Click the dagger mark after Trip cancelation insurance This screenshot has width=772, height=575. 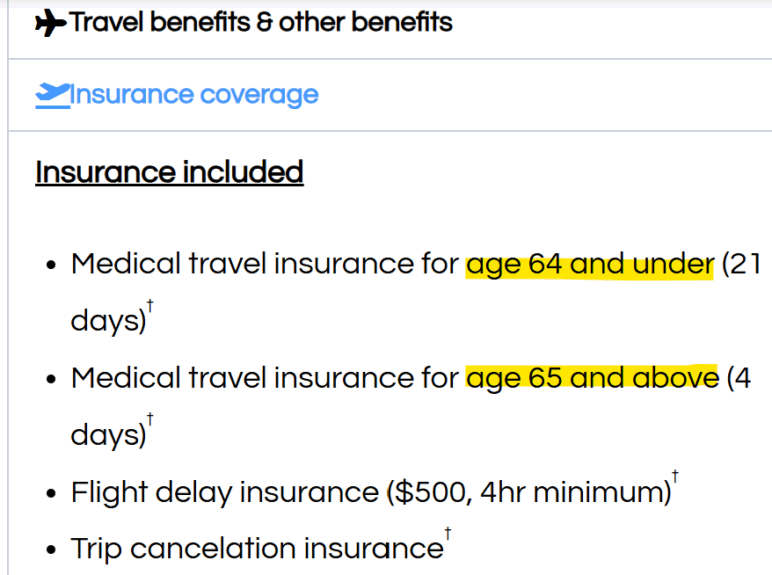click(448, 534)
